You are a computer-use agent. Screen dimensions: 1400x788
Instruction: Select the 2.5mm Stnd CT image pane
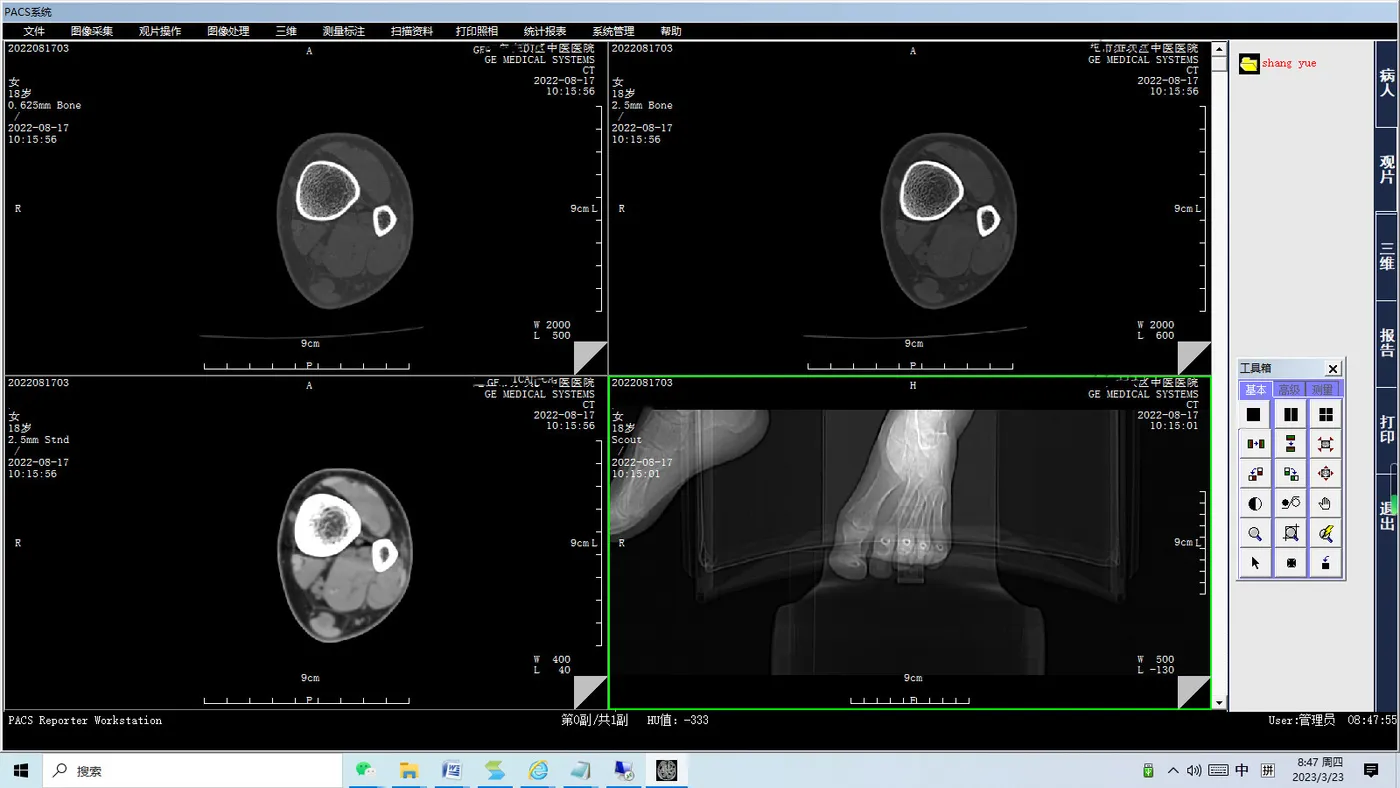pyautogui.click(x=305, y=543)
